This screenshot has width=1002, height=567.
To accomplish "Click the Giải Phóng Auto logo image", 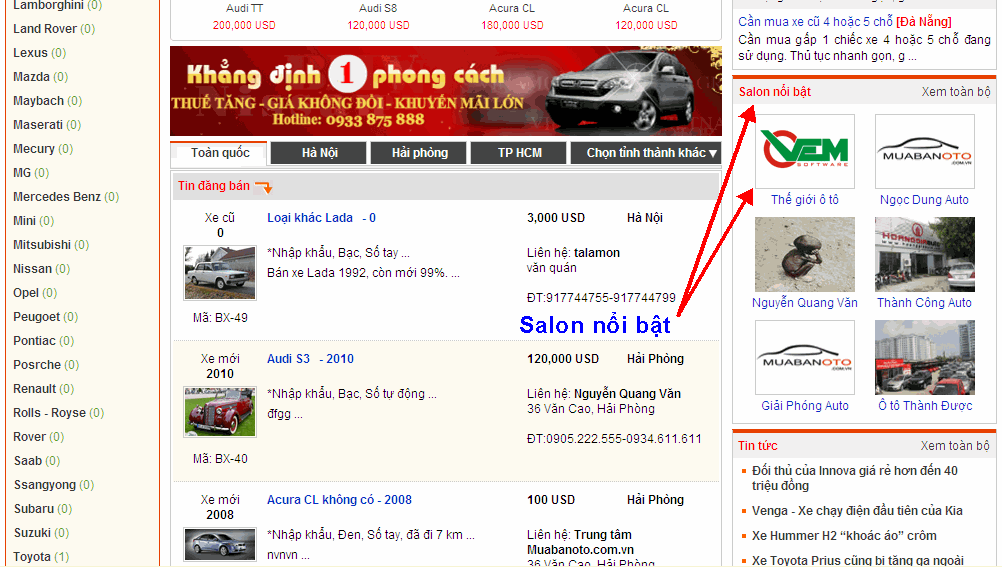I will [805, 357].
